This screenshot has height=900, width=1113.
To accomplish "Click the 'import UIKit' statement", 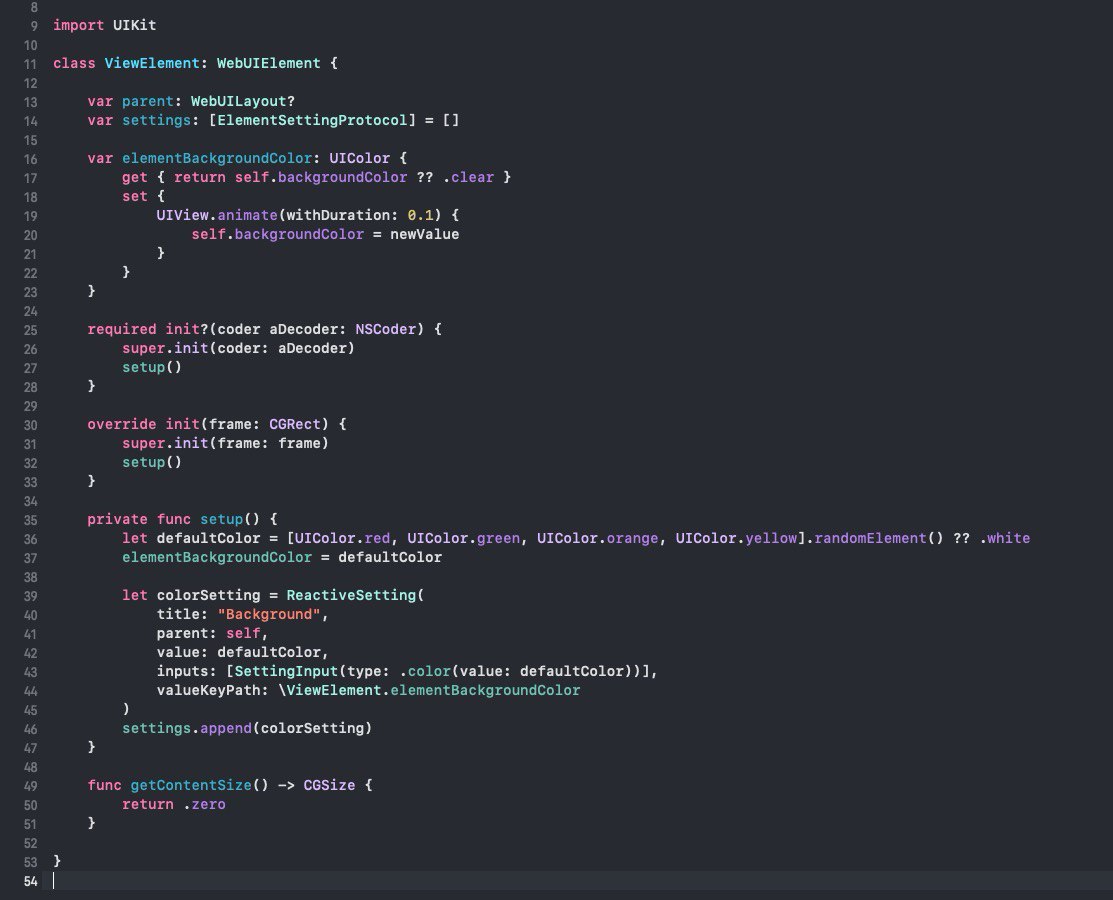I will tap(104, 26).
